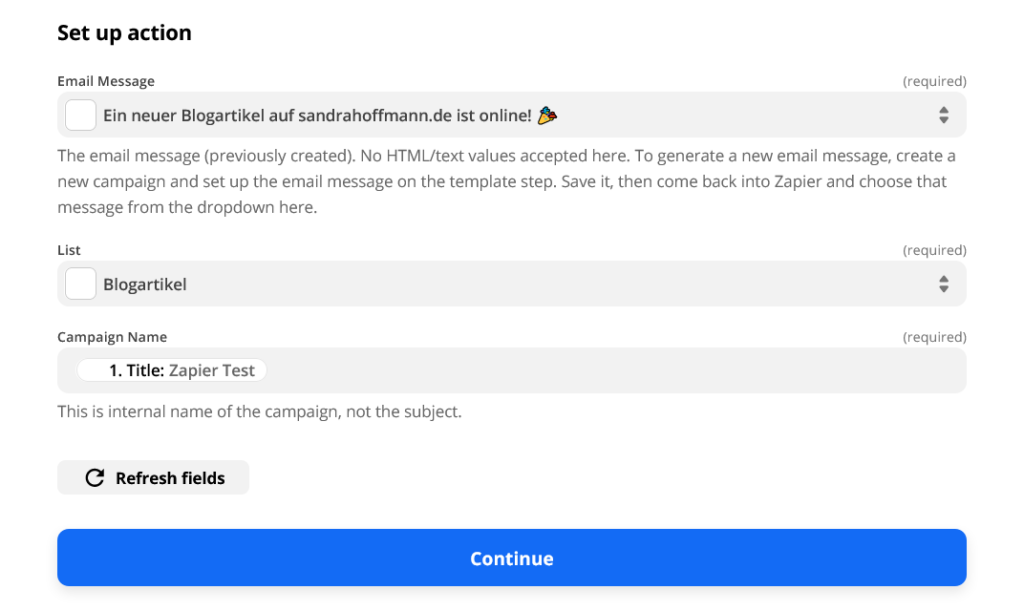Click the party popper emoji in email message
The height and width of the screenshot is (611, 1024).
click(547, 116)
